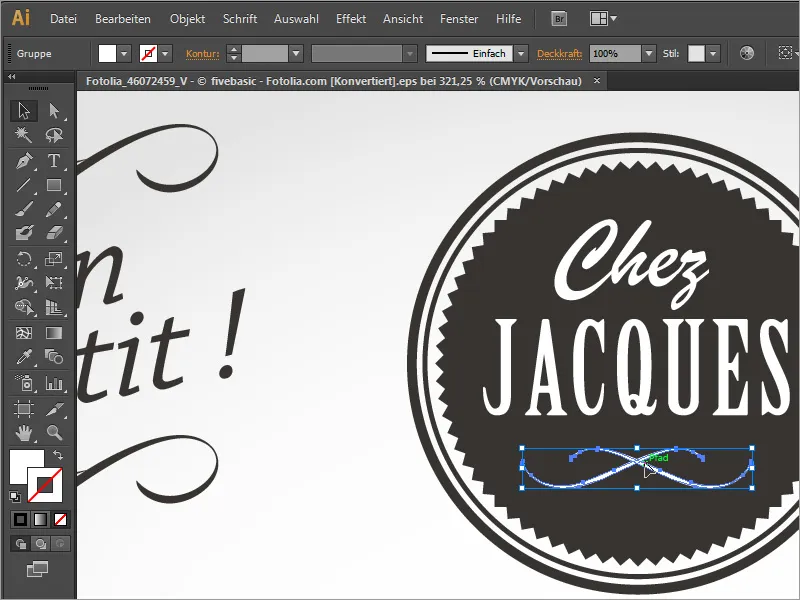The image size is (800, 600).
Task: Click the Deckkraft opacity link
Action: coord(559,54)
